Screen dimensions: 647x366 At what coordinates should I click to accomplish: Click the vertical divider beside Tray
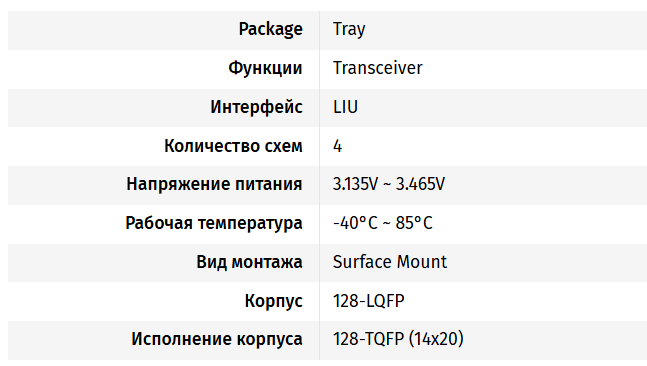319,31
